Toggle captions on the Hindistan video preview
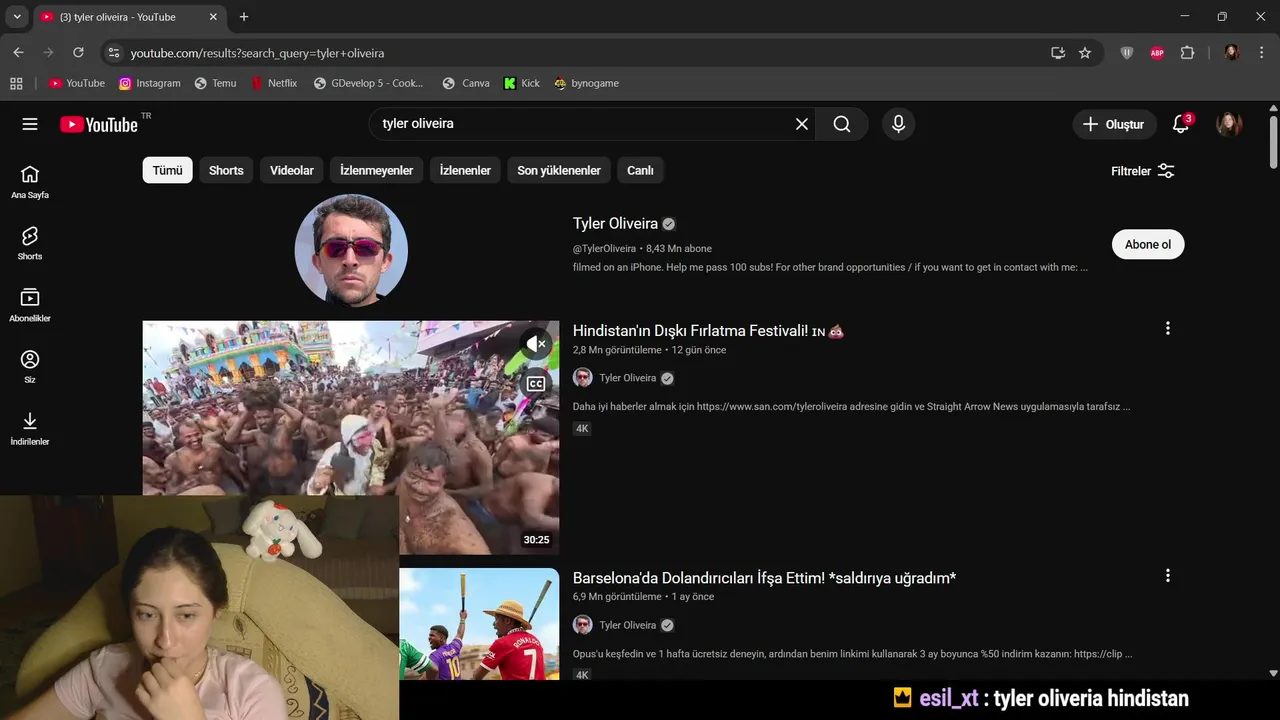The height and width of the screenshot is (720, 1280). [536, 384]
